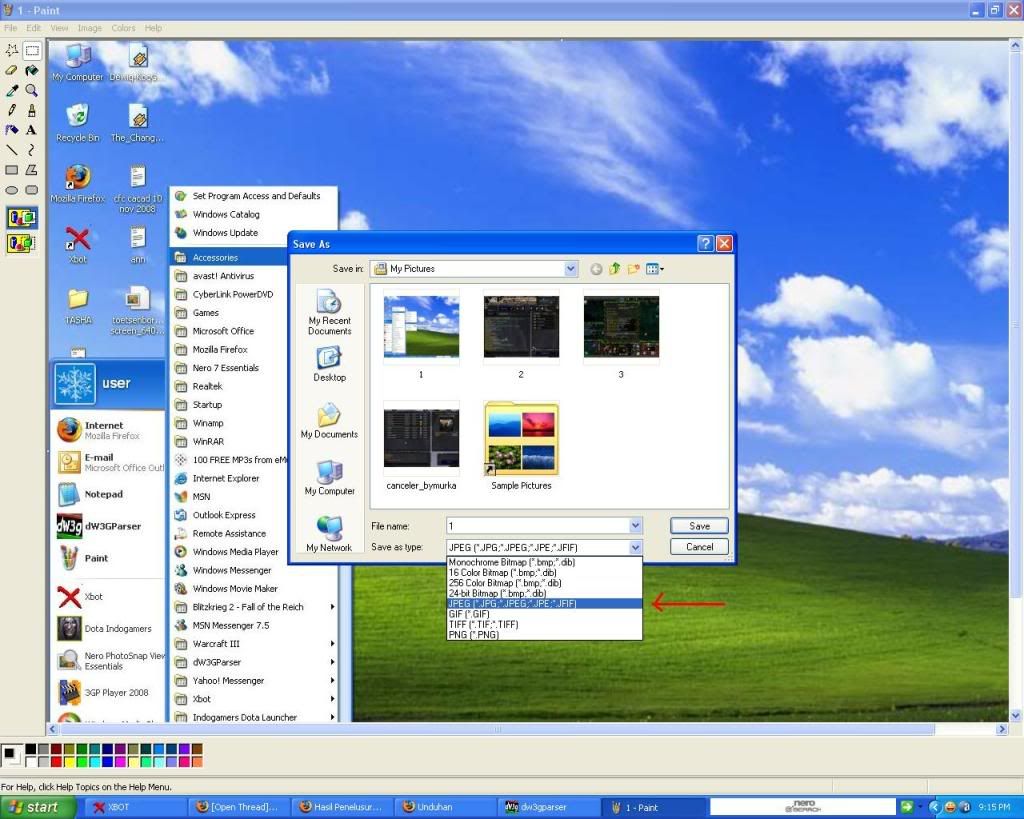Select the Fill With Color bucket tool
Image resolution: width=1024 pixels, height=819 pixels.
coord(32,70)
